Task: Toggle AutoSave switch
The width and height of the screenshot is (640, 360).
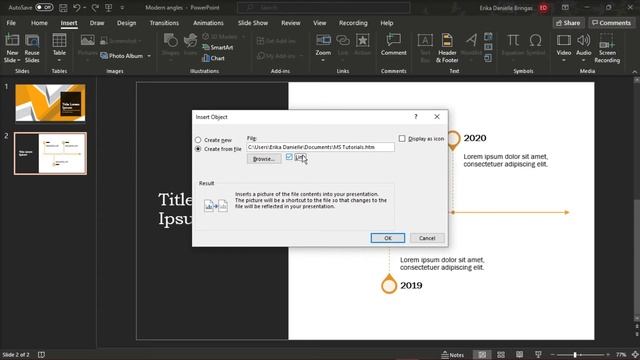Action: (44, 7)
